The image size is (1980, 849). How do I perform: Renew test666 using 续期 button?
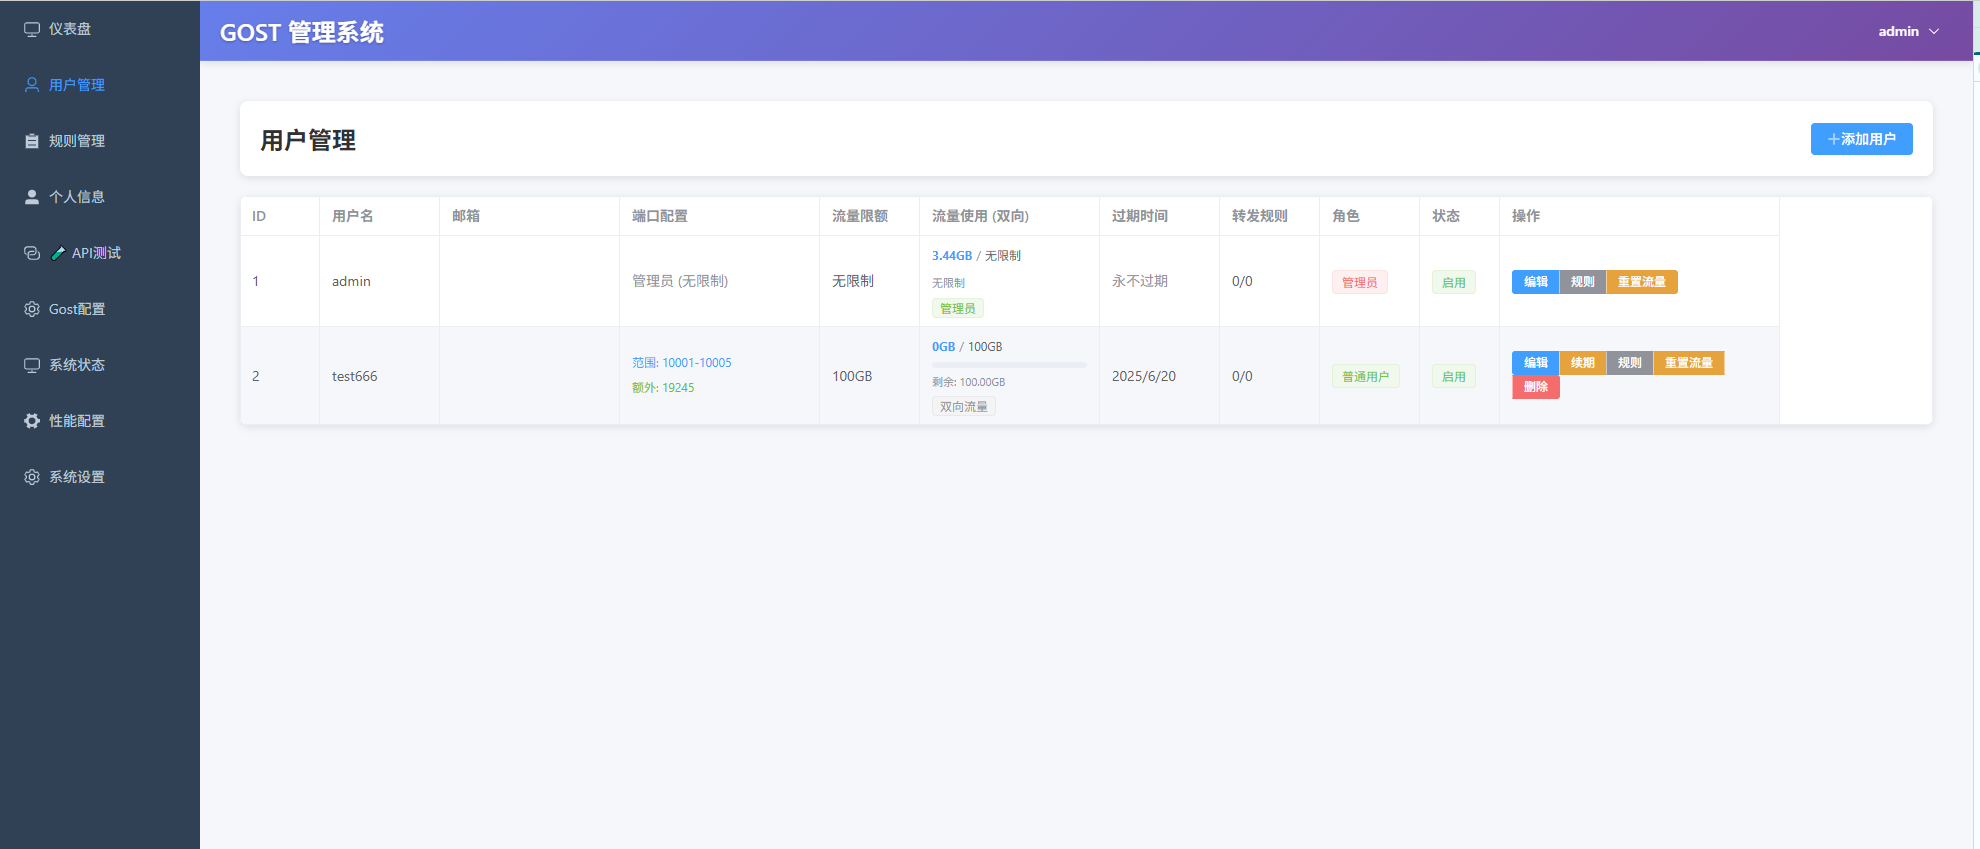(x=1582, y=363)
